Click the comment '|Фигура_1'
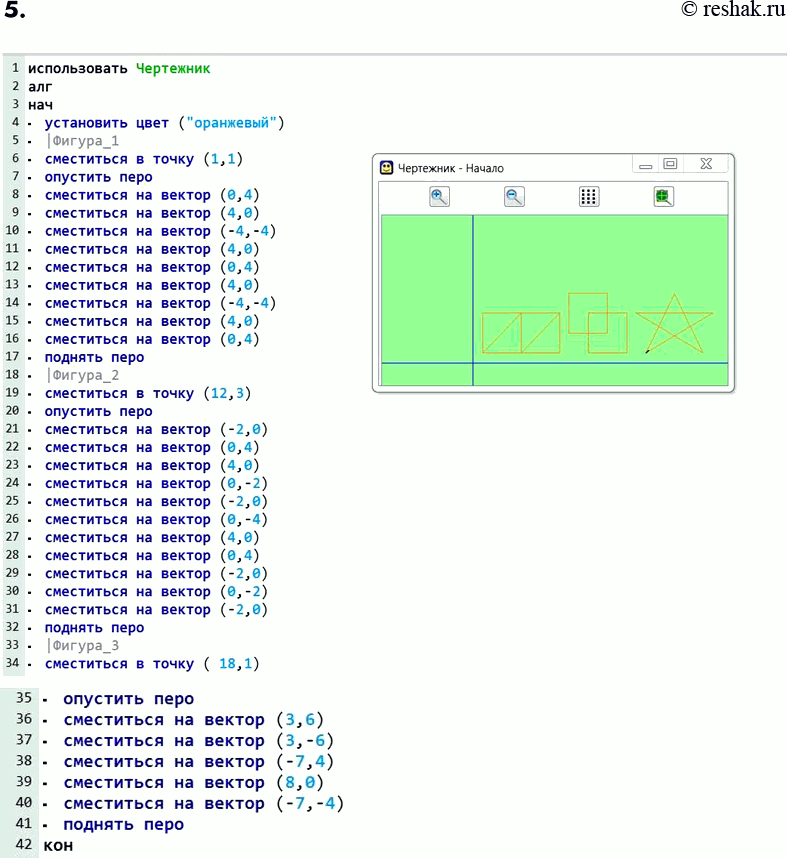 point(83,141)
